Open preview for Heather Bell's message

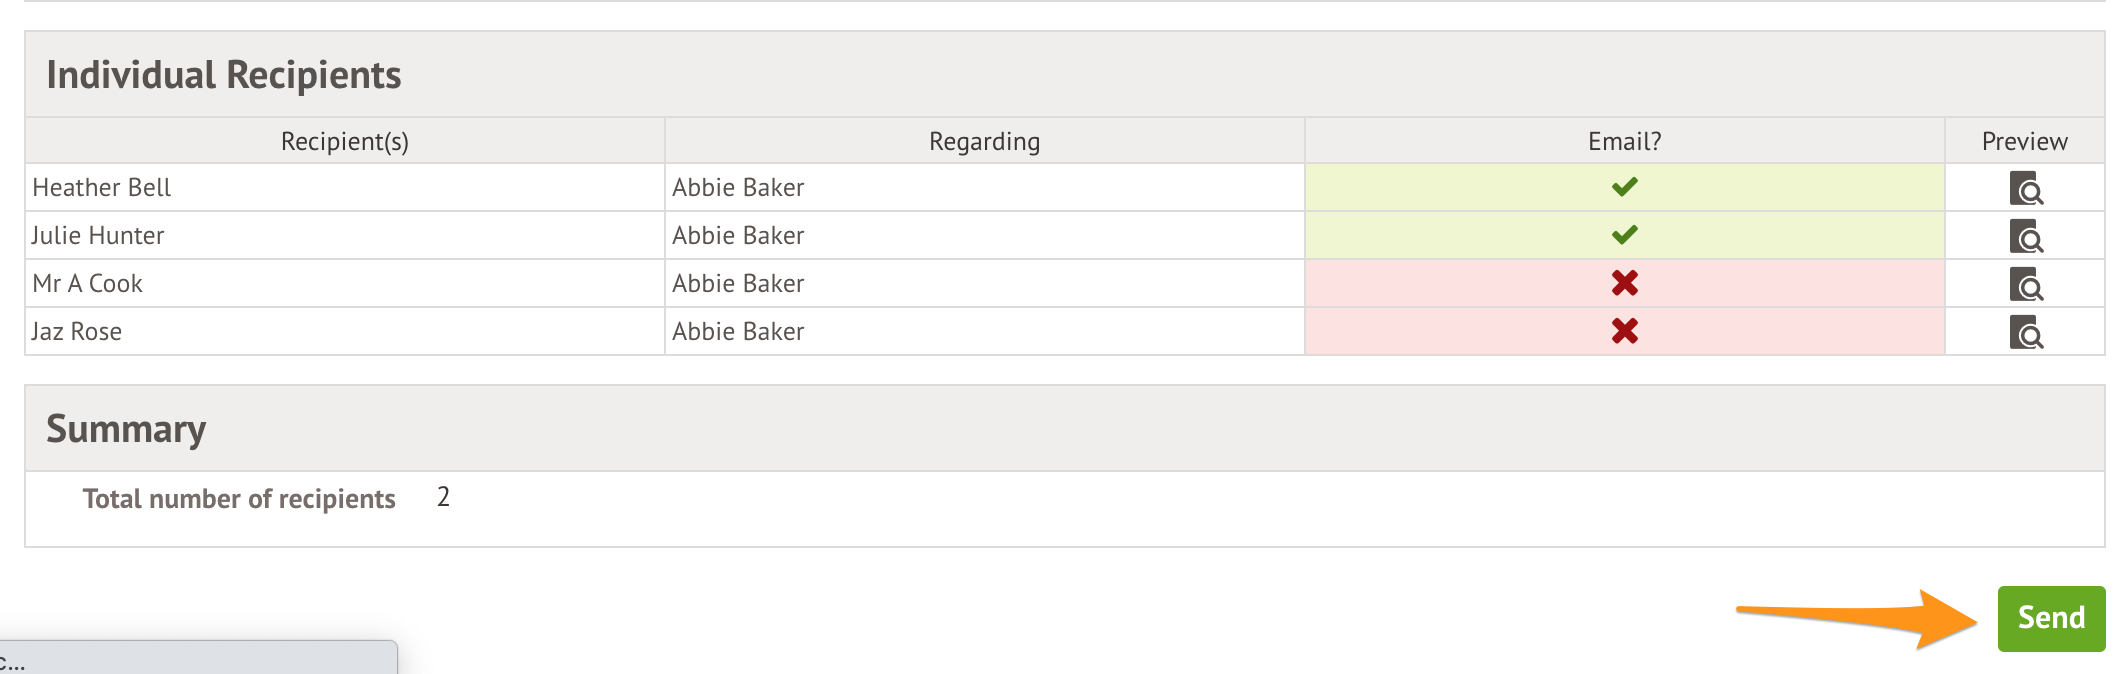(2026, 189)
